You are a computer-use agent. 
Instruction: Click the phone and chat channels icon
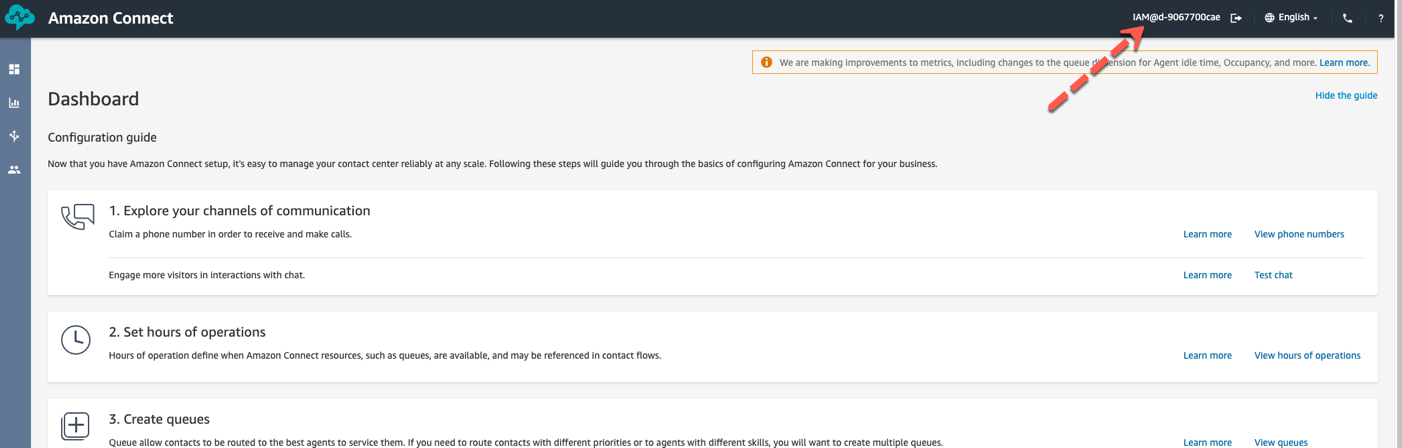pos(78,217)
